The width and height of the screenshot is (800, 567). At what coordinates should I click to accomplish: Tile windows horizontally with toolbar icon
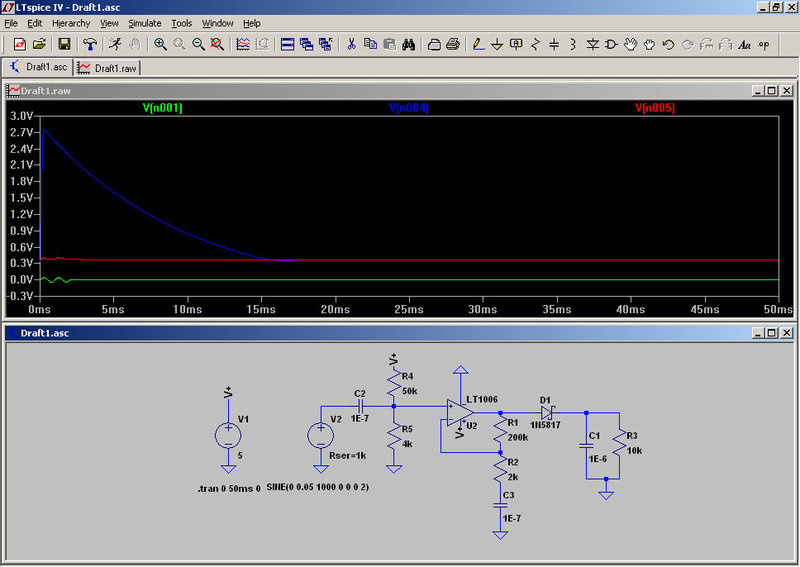coord(287,44)
